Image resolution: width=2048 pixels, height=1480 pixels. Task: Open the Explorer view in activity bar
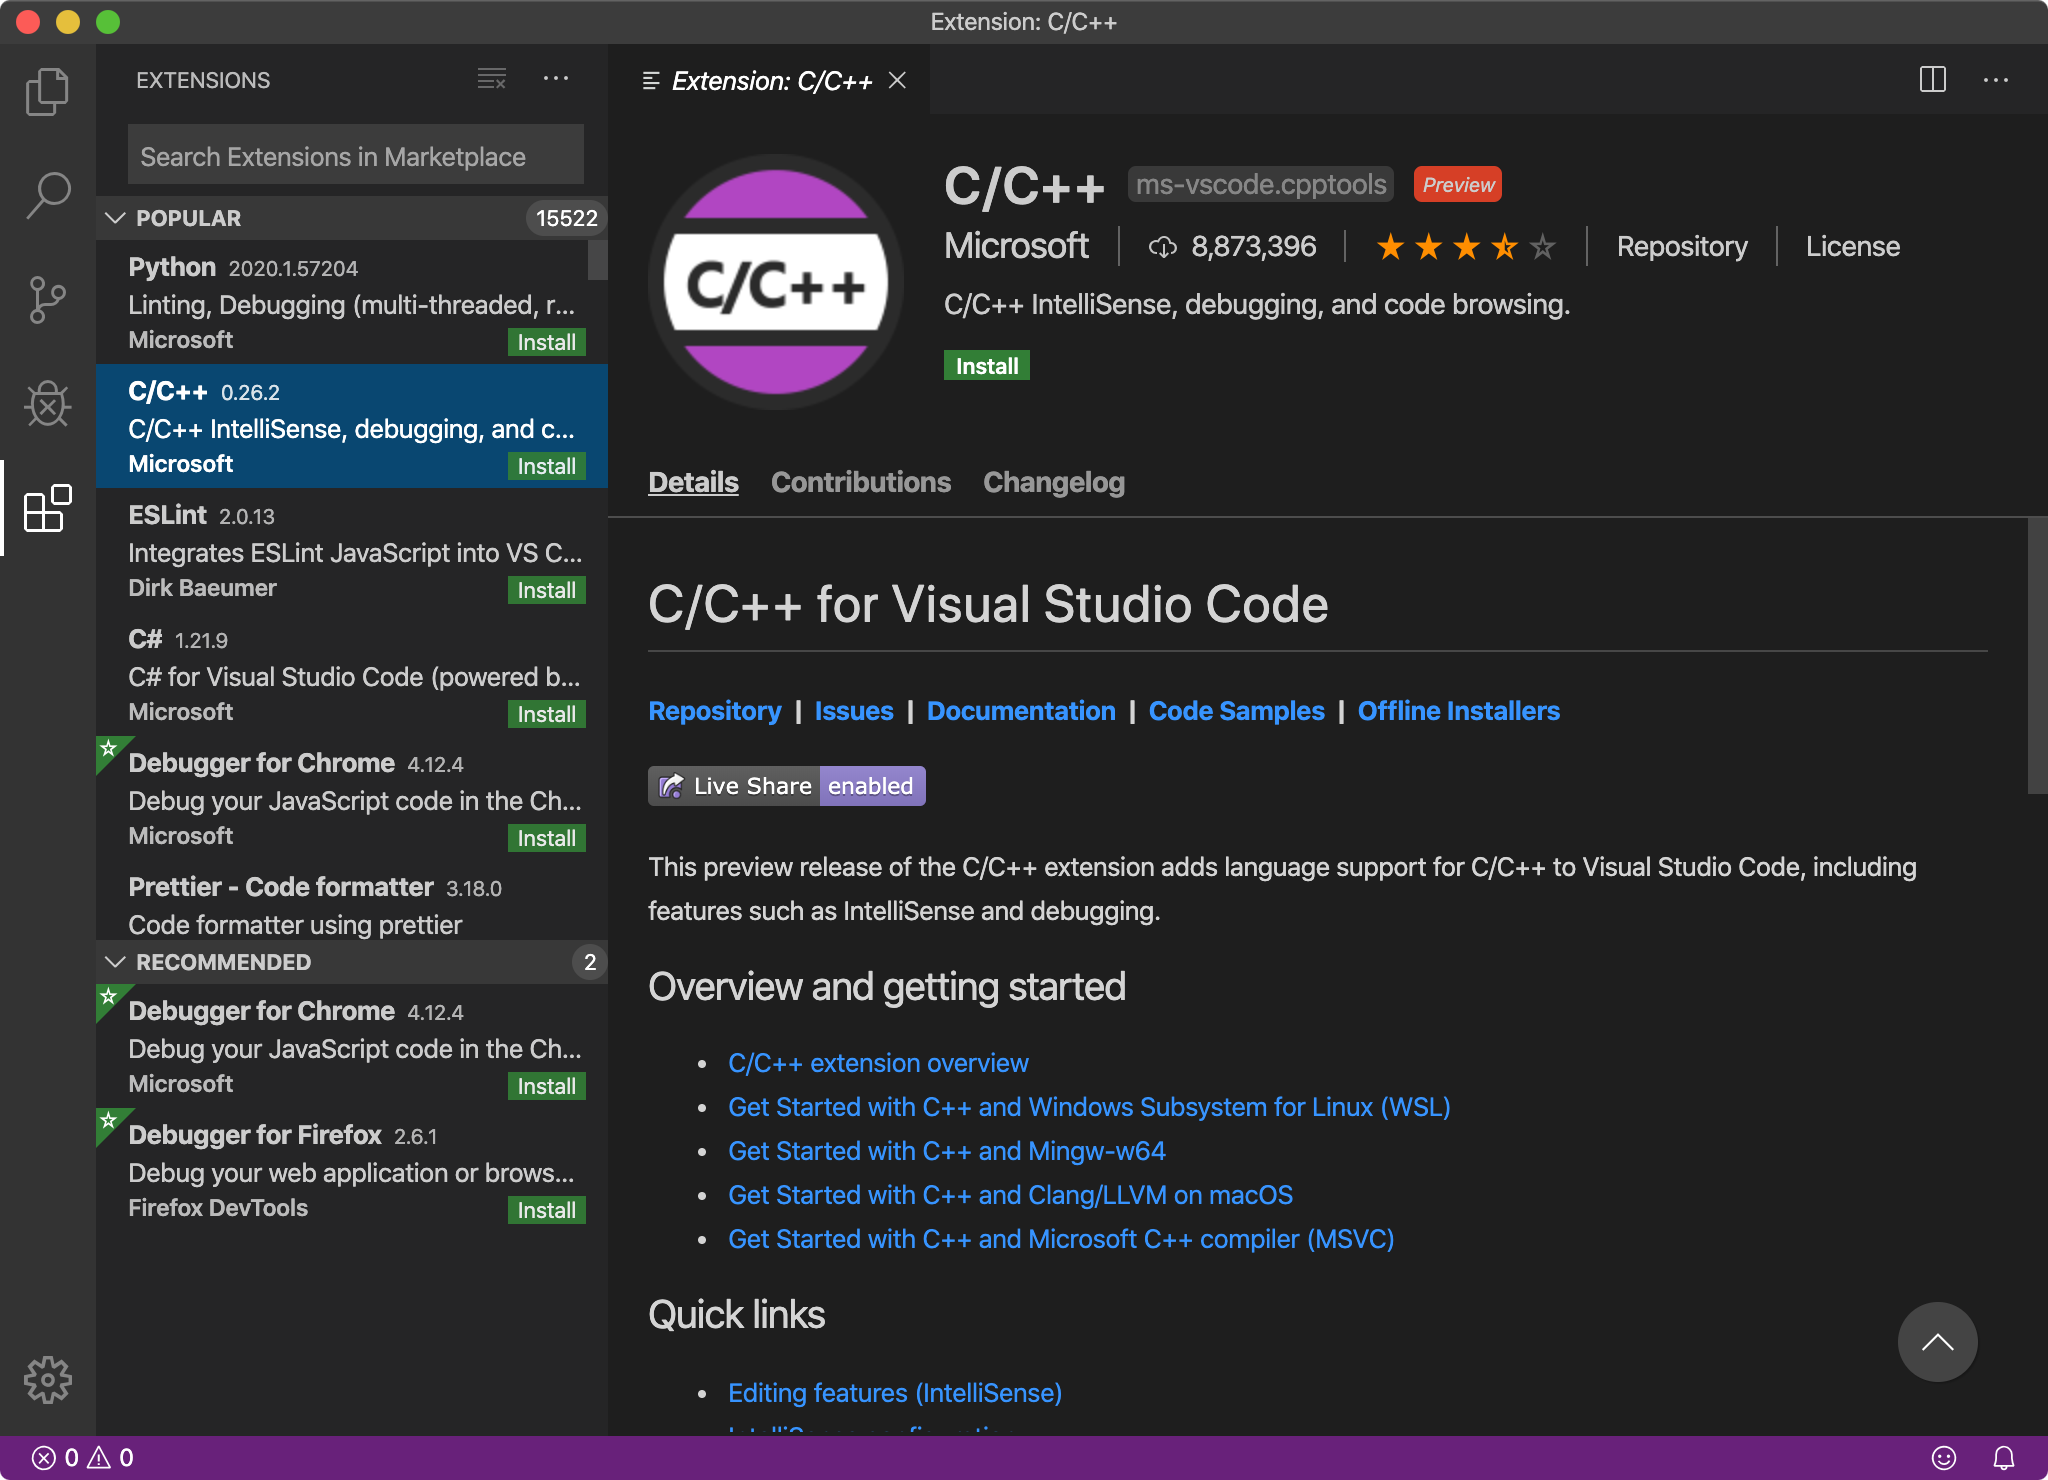pyautogui.click(x=47, y=92)
